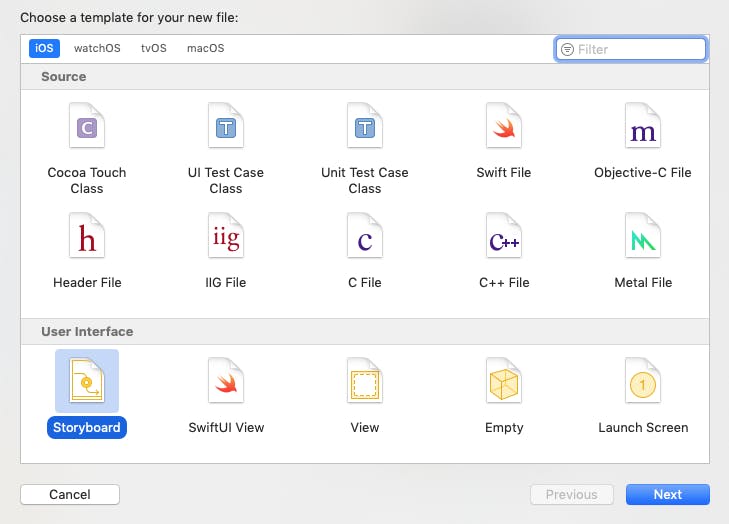Screen dimensions: 729x524
Task: Click the "Header File" label text
Action: (x=87, y=282)
